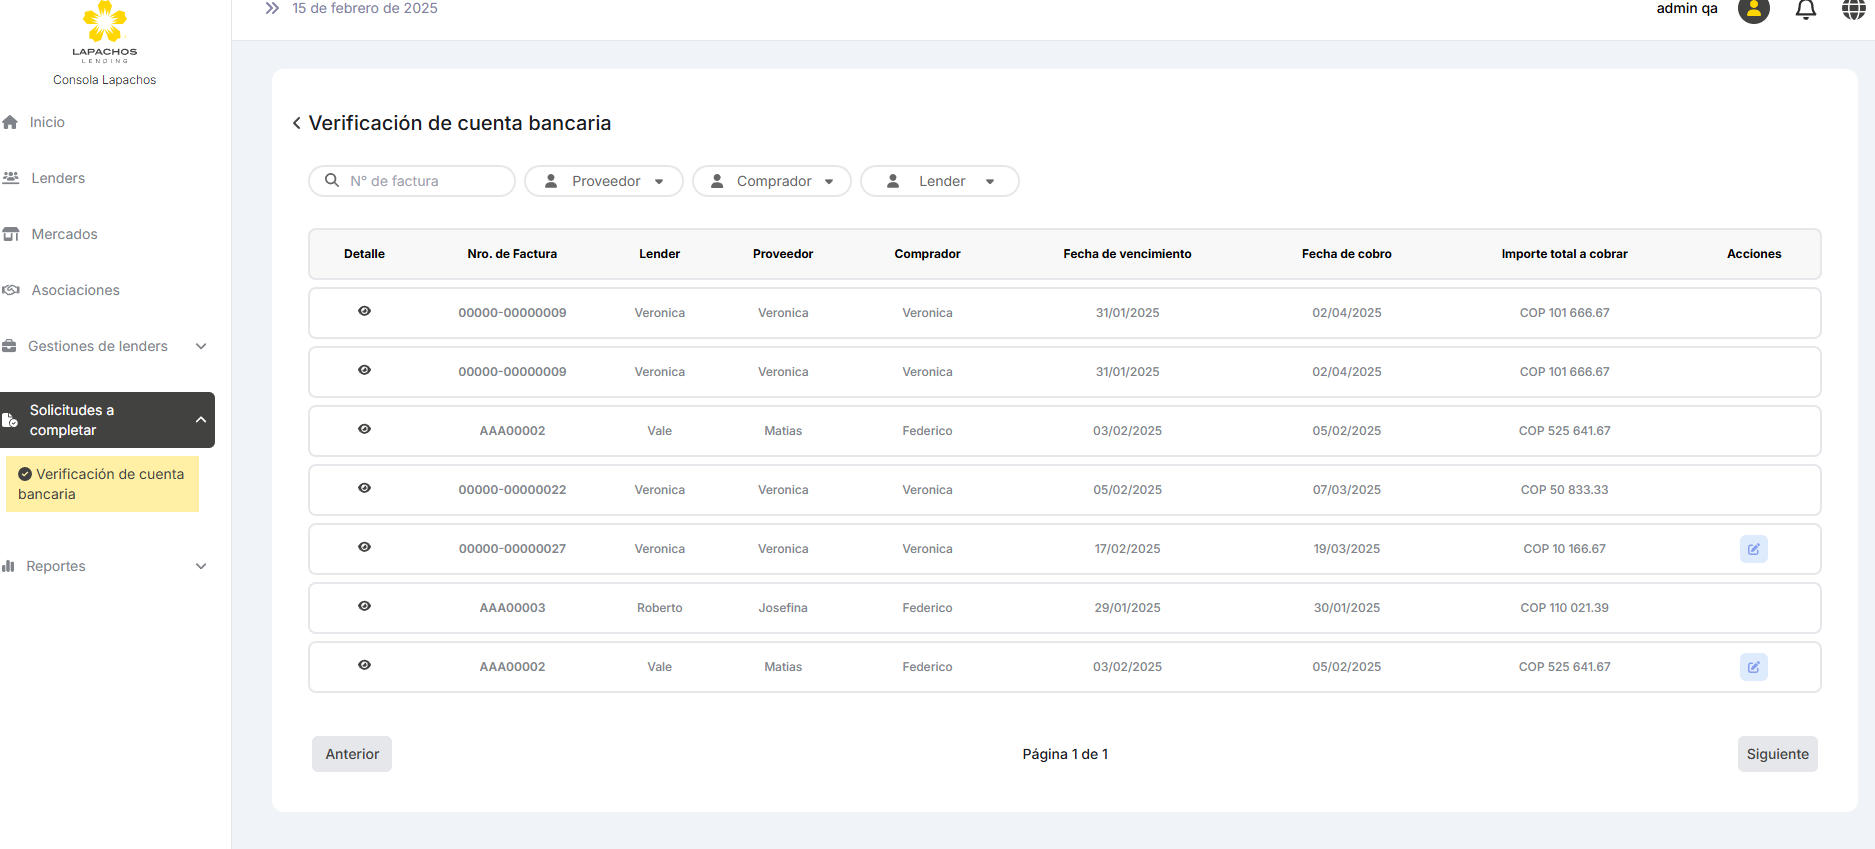This screenshot has height=849, width=1875.
Task: Open the Proveedor filter dropdown
Action: (604, 181)
